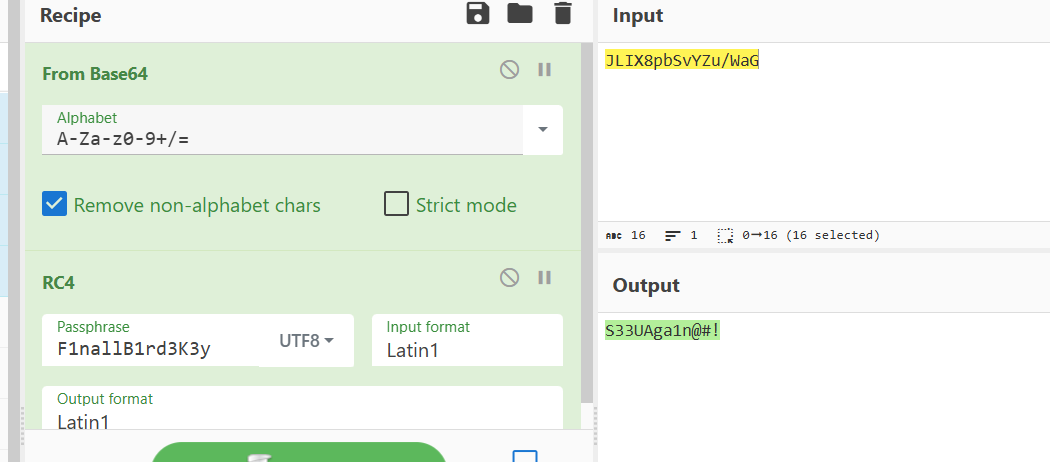Click the green Bake button
Image resolution: width=1050 pixels, height=462 pixels.
pyautogui.click(x=298, y=453)
